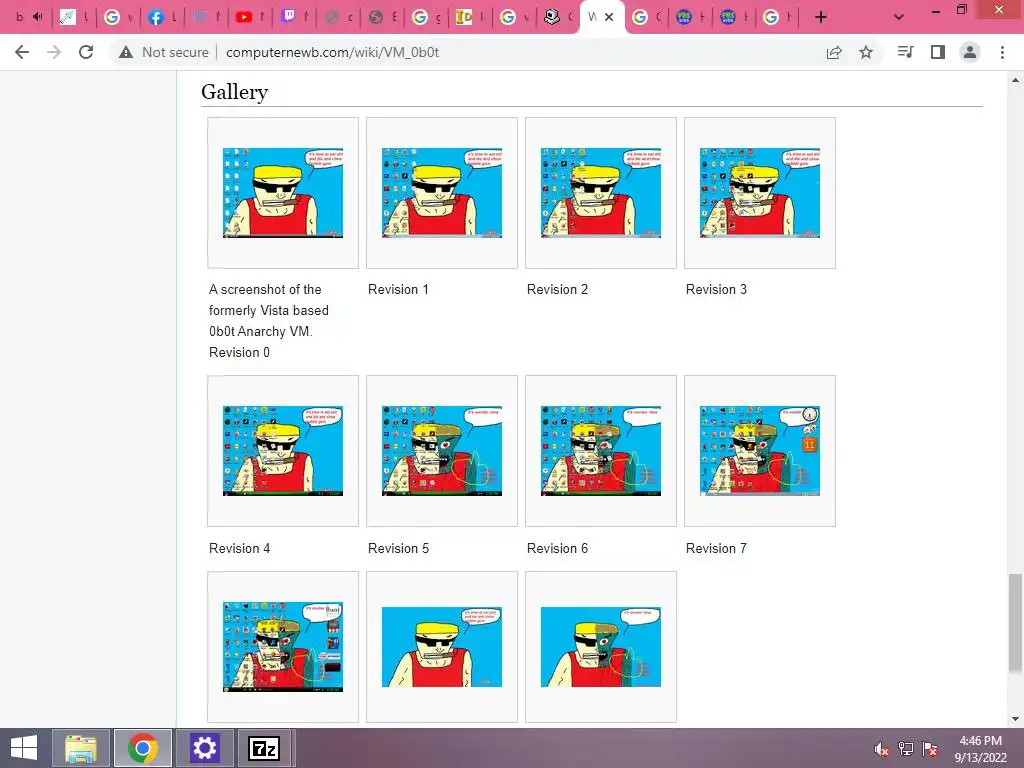This screenshot has height=768, width=1024.
Task: Click the scrollbar down arrow
Action: [1015, 719]
